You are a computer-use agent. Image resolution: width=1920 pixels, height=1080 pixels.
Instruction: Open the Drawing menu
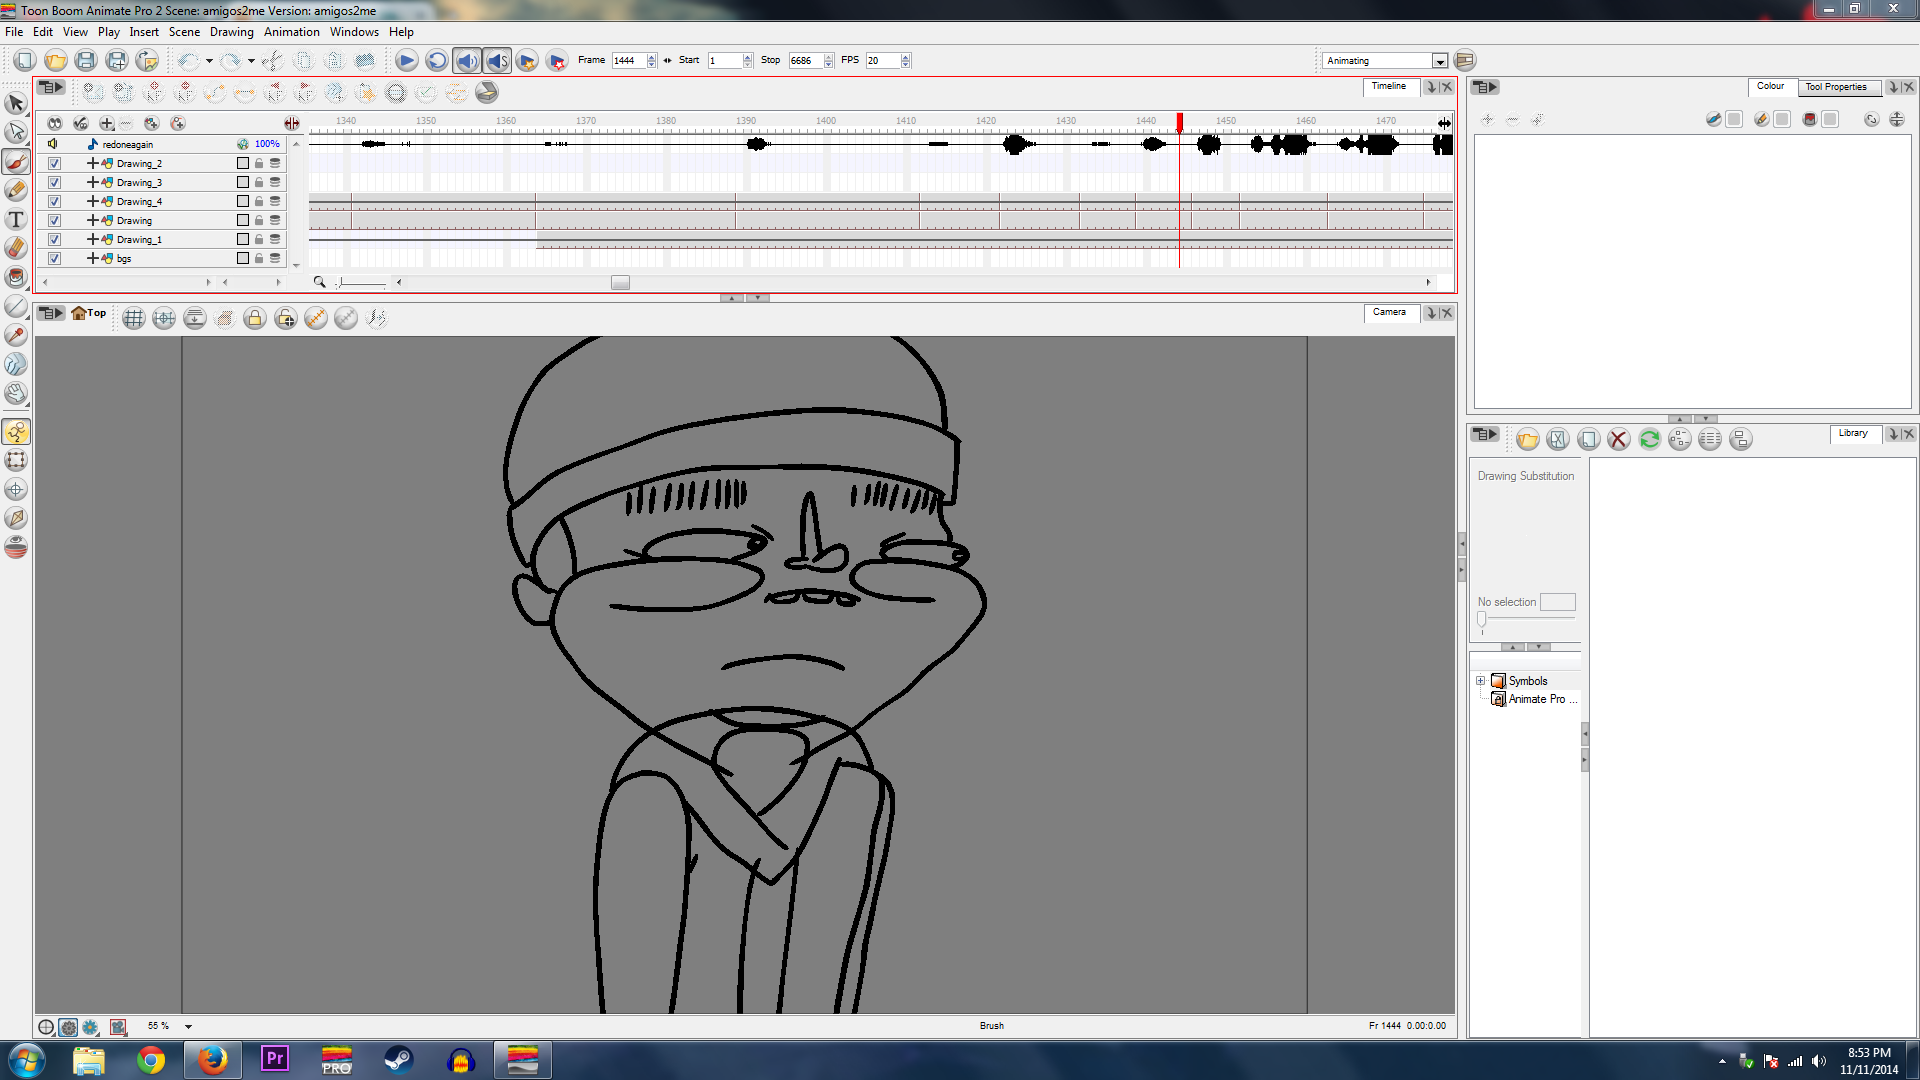(x=232, y=32)
